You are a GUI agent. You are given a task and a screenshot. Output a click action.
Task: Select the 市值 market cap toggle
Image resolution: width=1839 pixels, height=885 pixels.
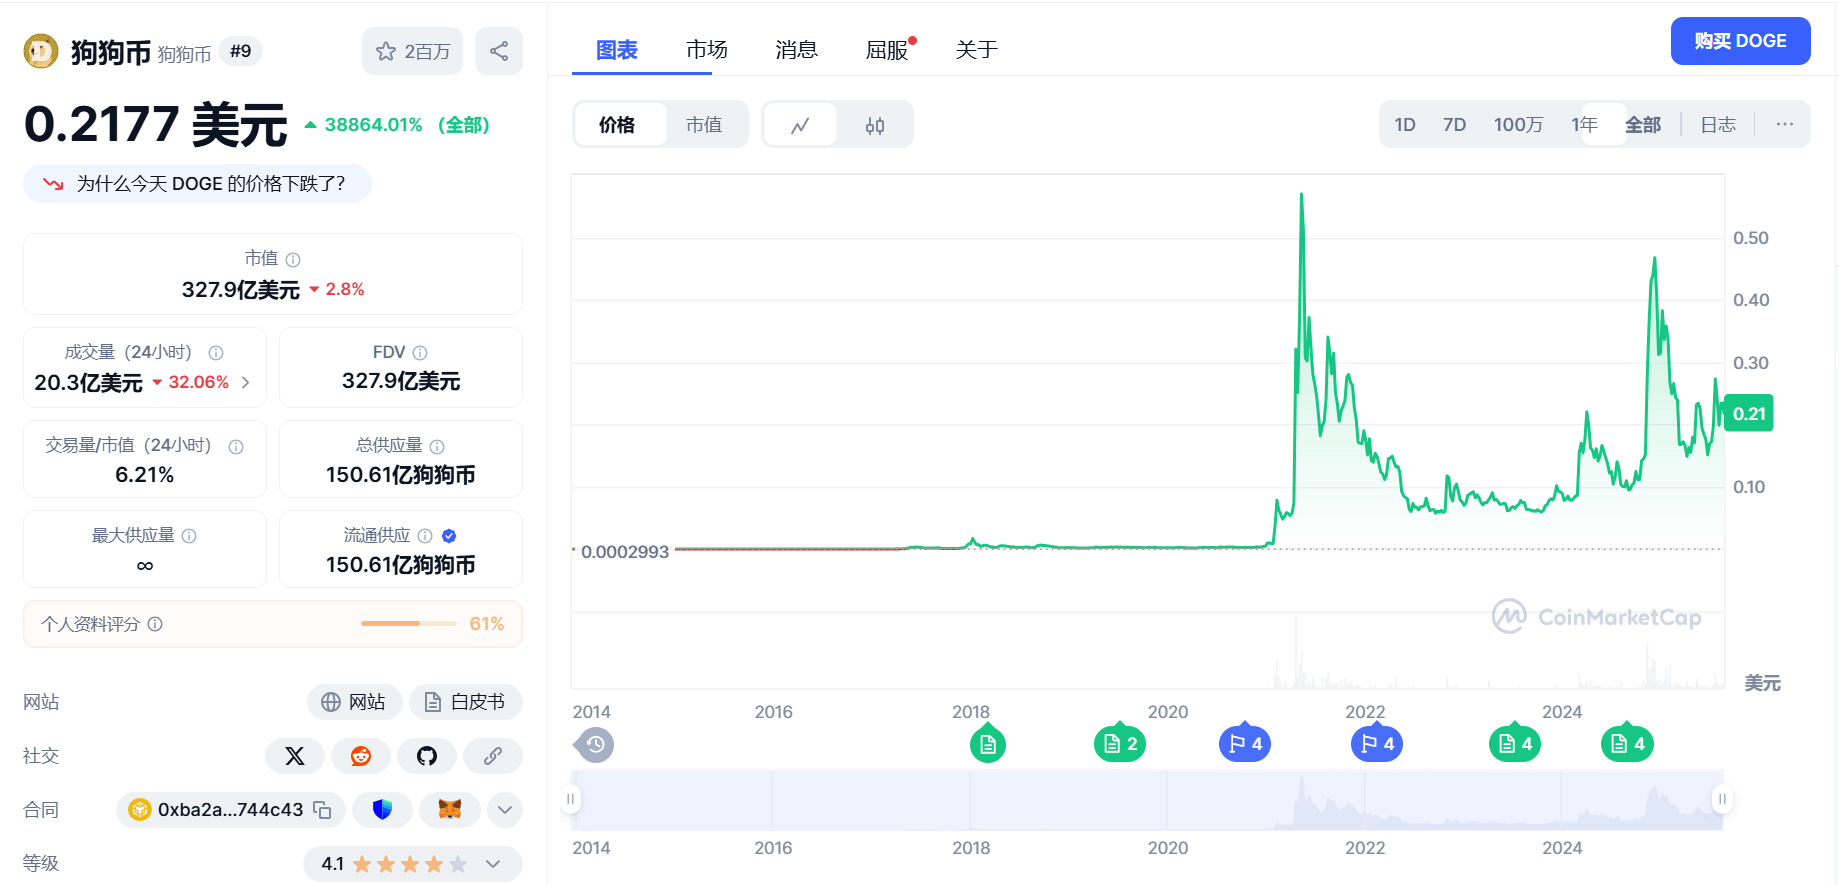coord(704,125)
